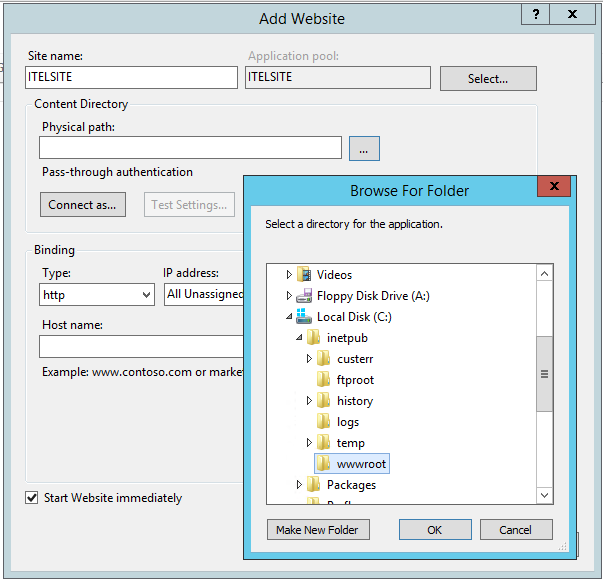Select the 'wwwroot' folder label
603x581 pixels.
tap(361, 464)
